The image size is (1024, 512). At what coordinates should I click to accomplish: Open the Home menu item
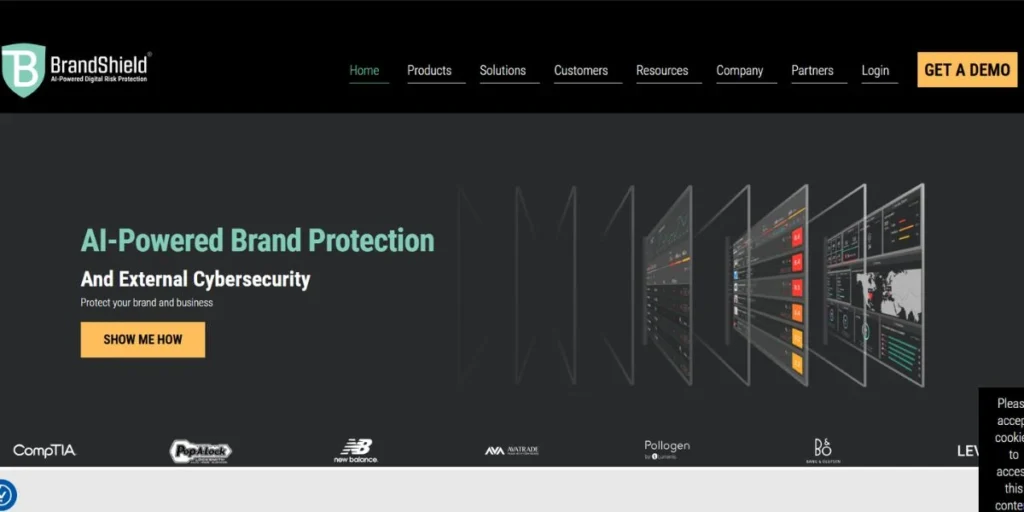click(364, 71)
